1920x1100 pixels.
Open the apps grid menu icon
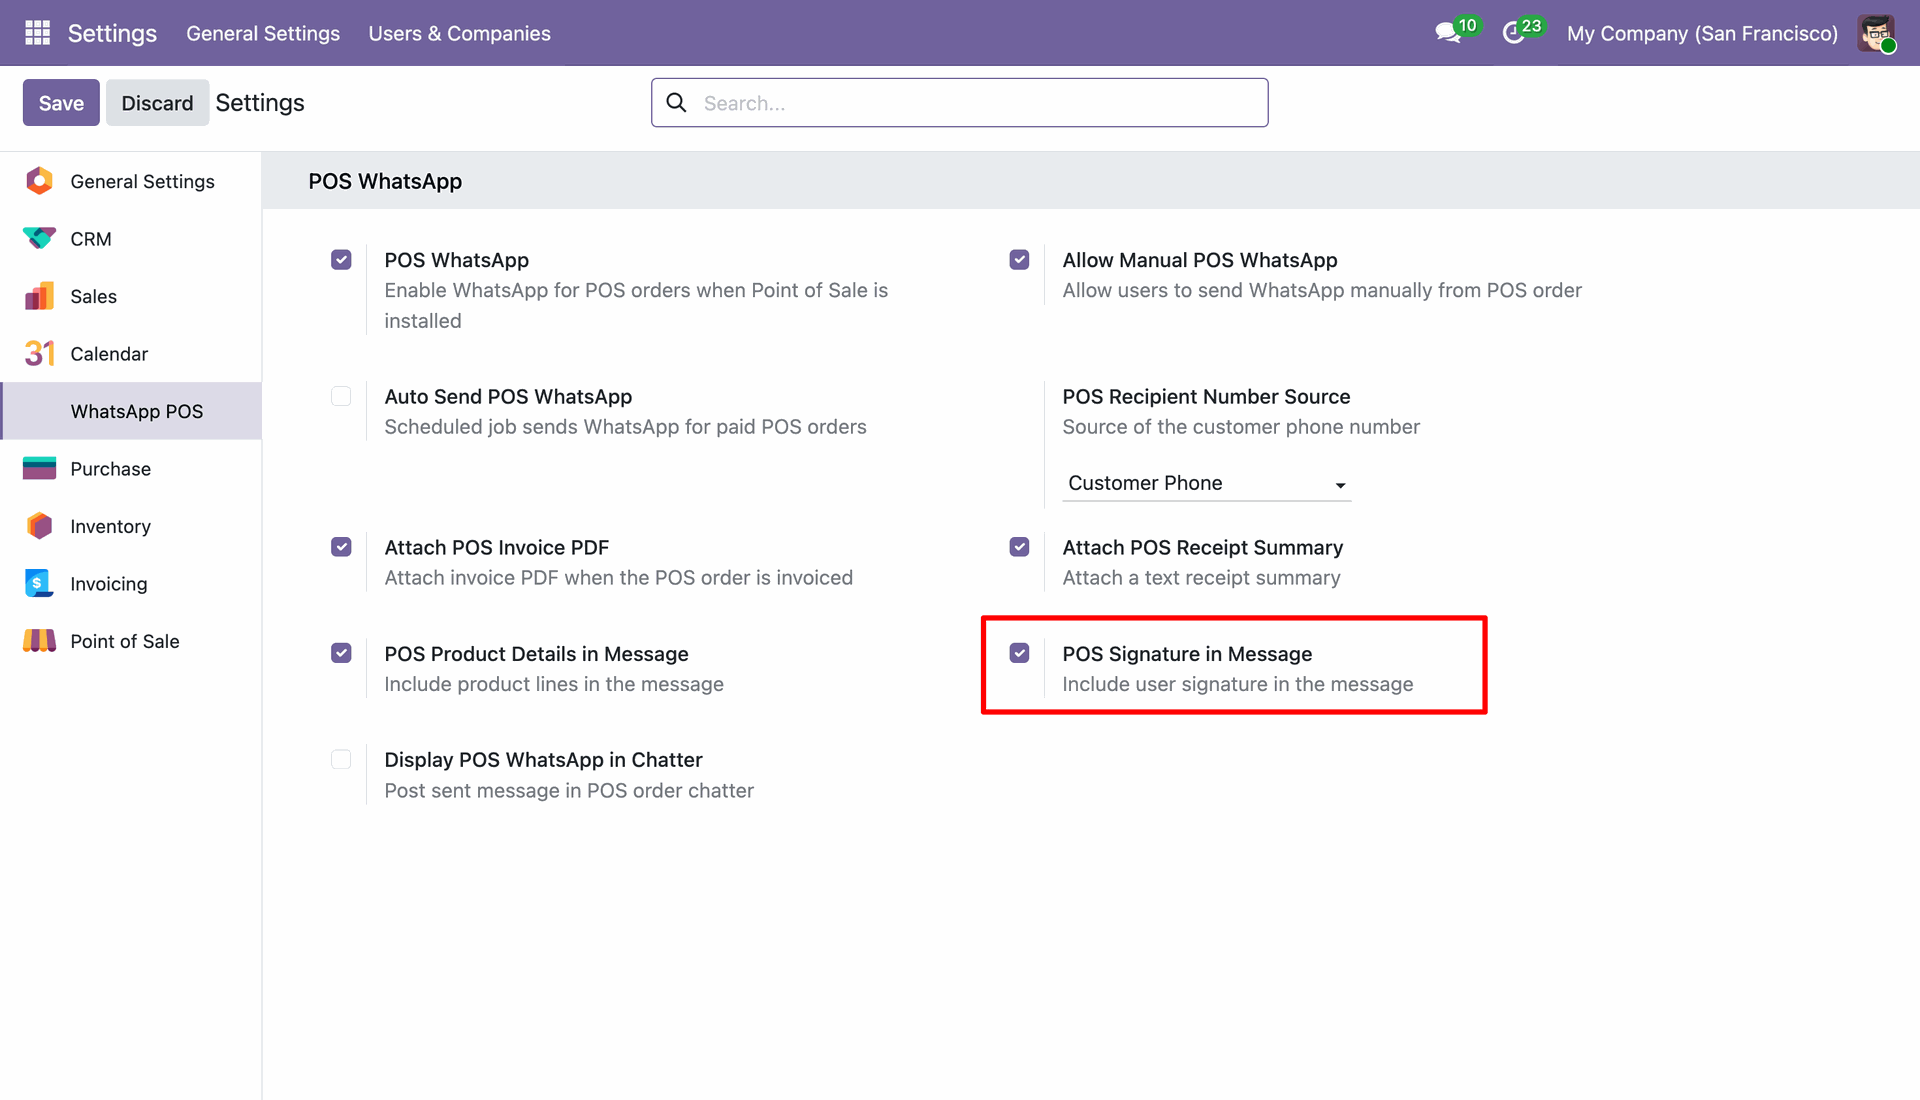(x=37, y=33)
